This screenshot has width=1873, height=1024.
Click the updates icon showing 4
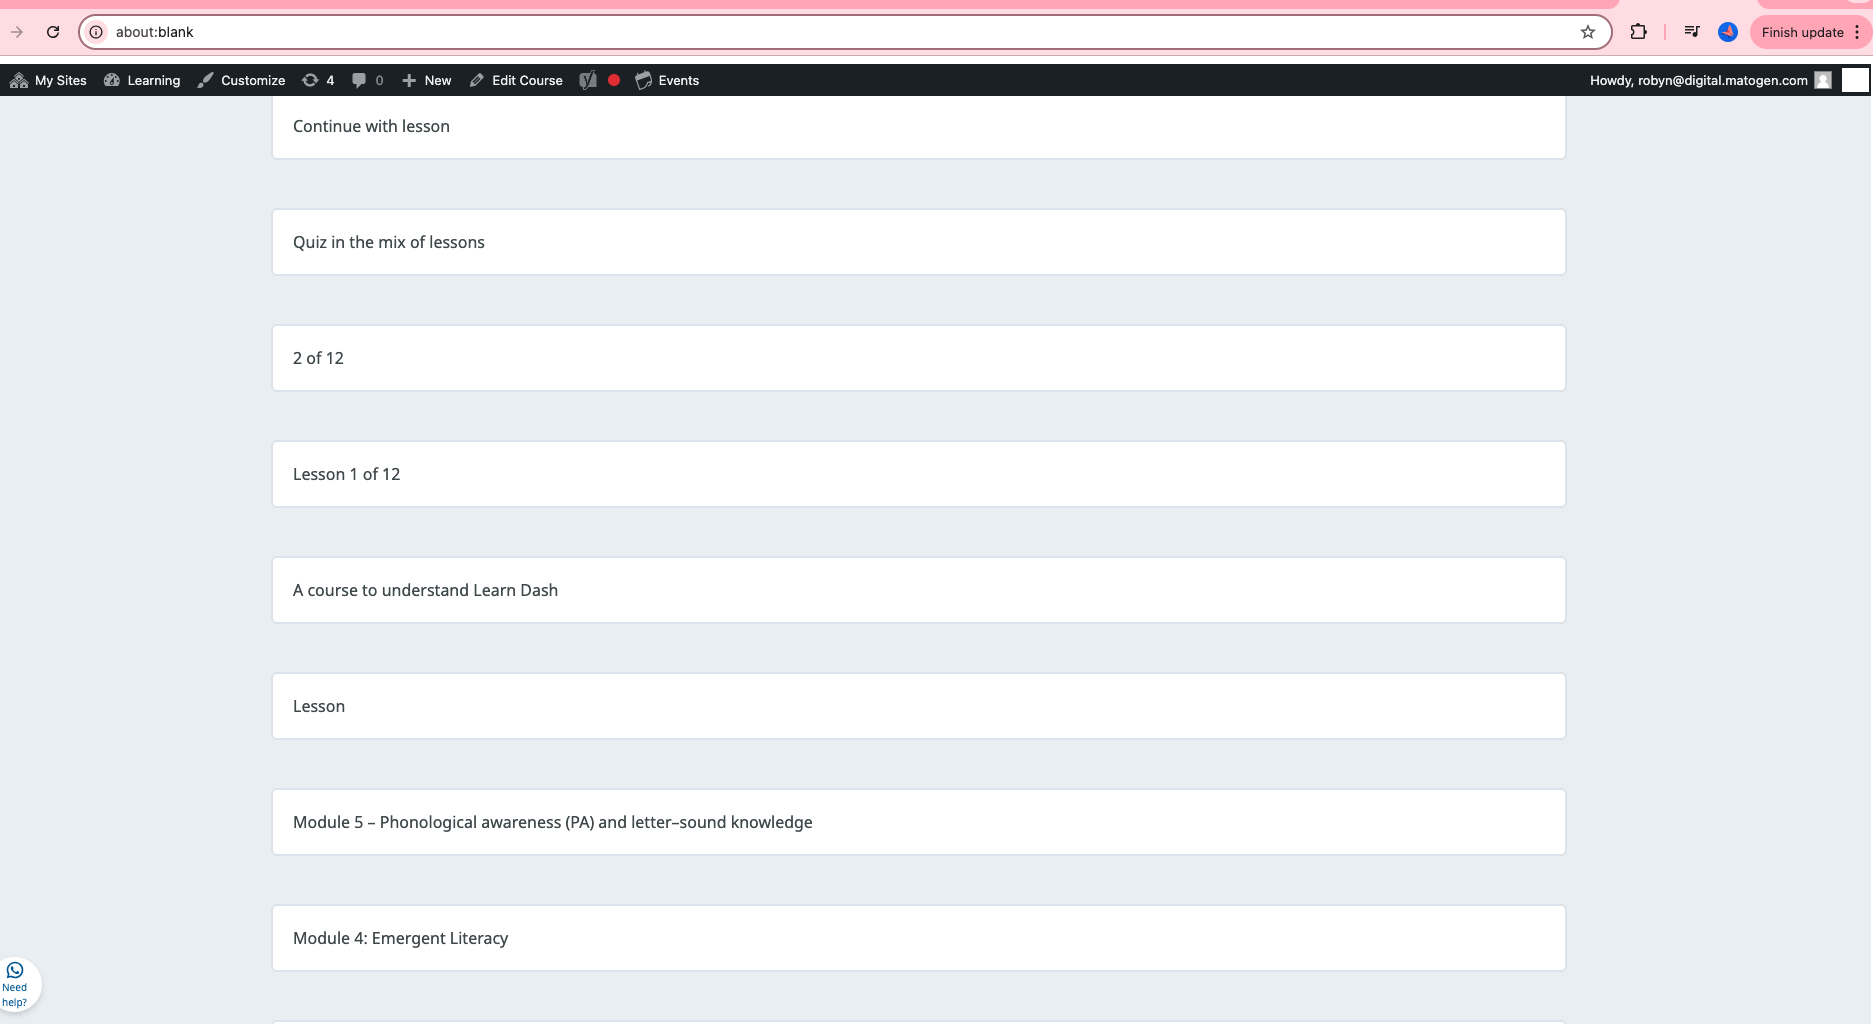pos(318,80)
